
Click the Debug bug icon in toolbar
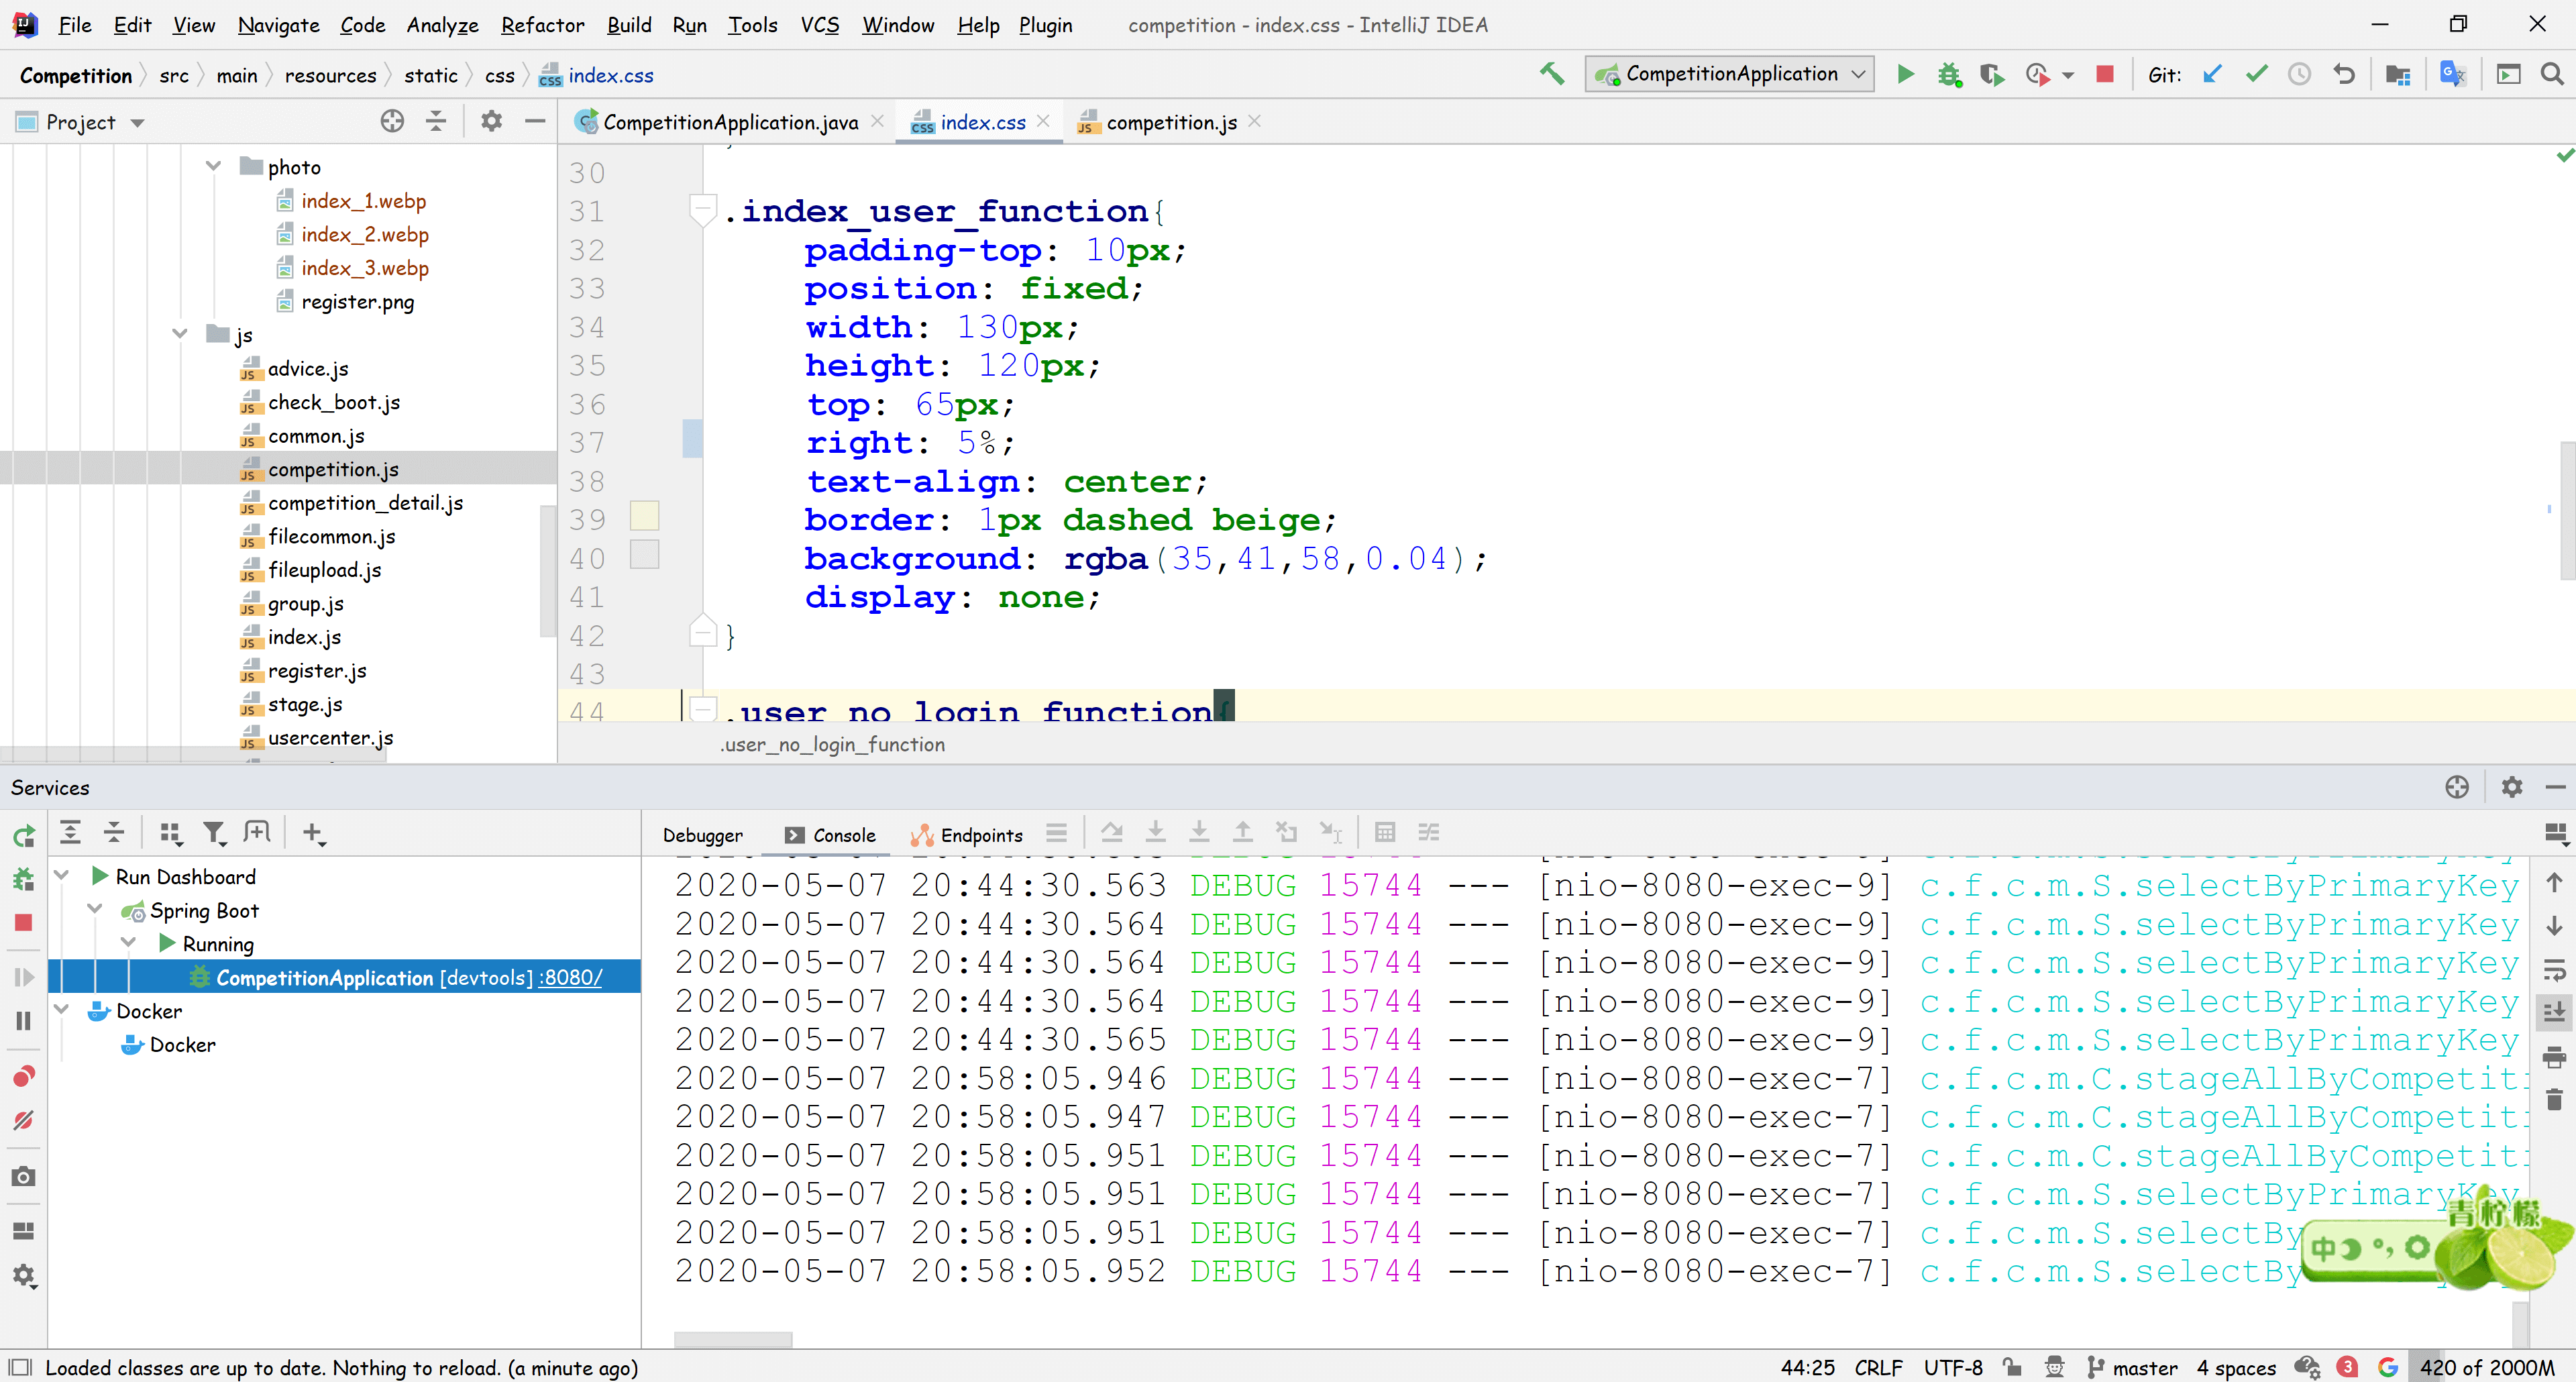pyautogui.click(x=1948, y=74)
